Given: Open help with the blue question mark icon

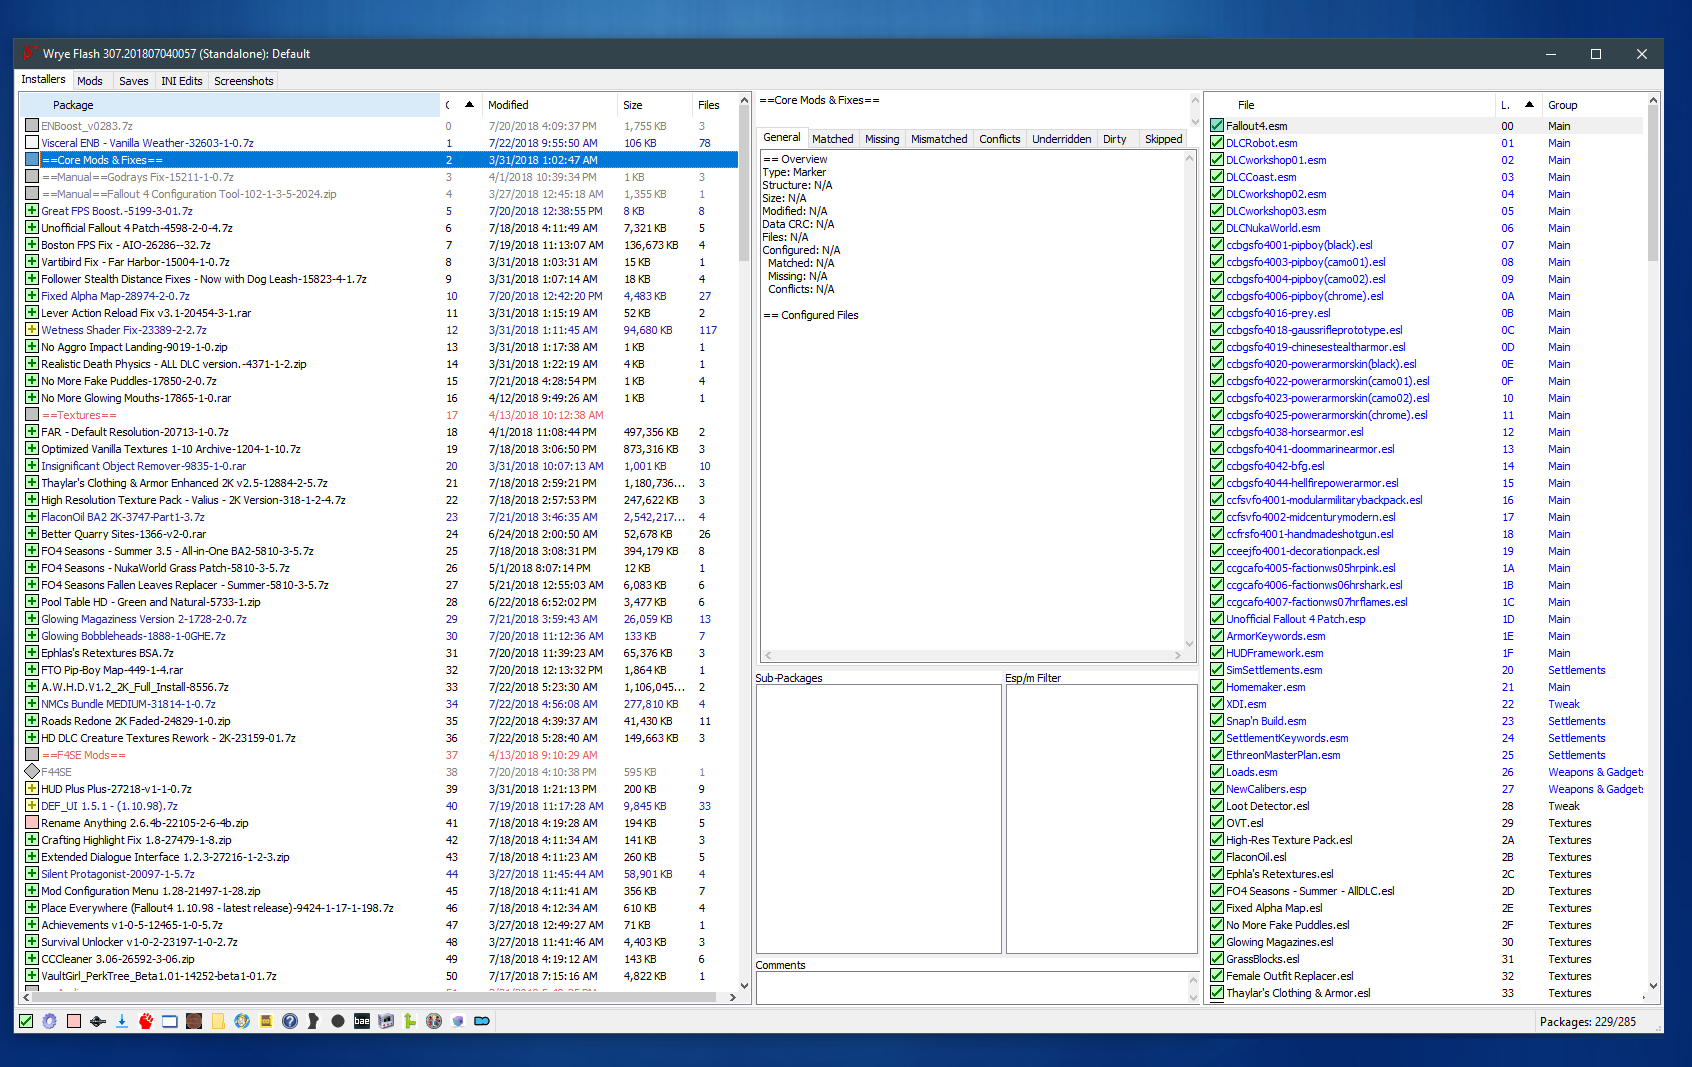Looking at the screenshot, I should pyautogui.click(x=290, y=1021).
